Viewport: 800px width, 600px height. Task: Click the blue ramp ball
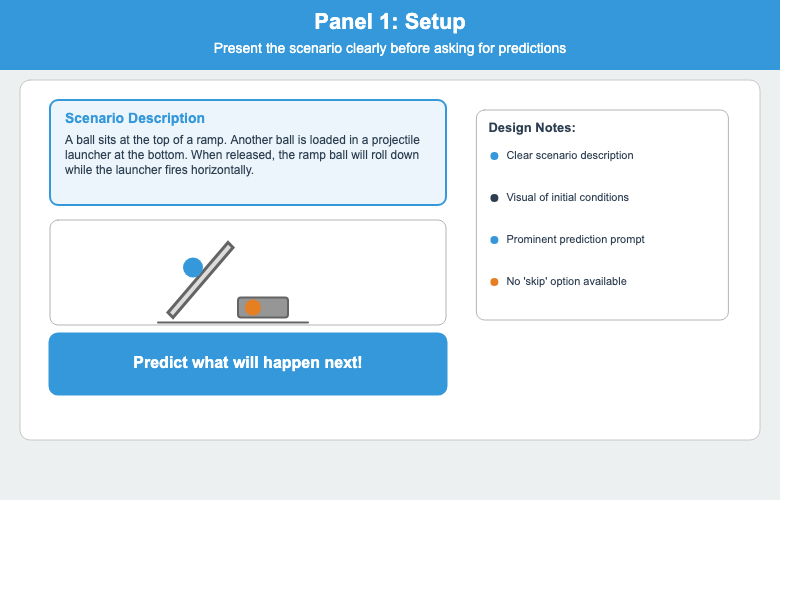[193, 267]
